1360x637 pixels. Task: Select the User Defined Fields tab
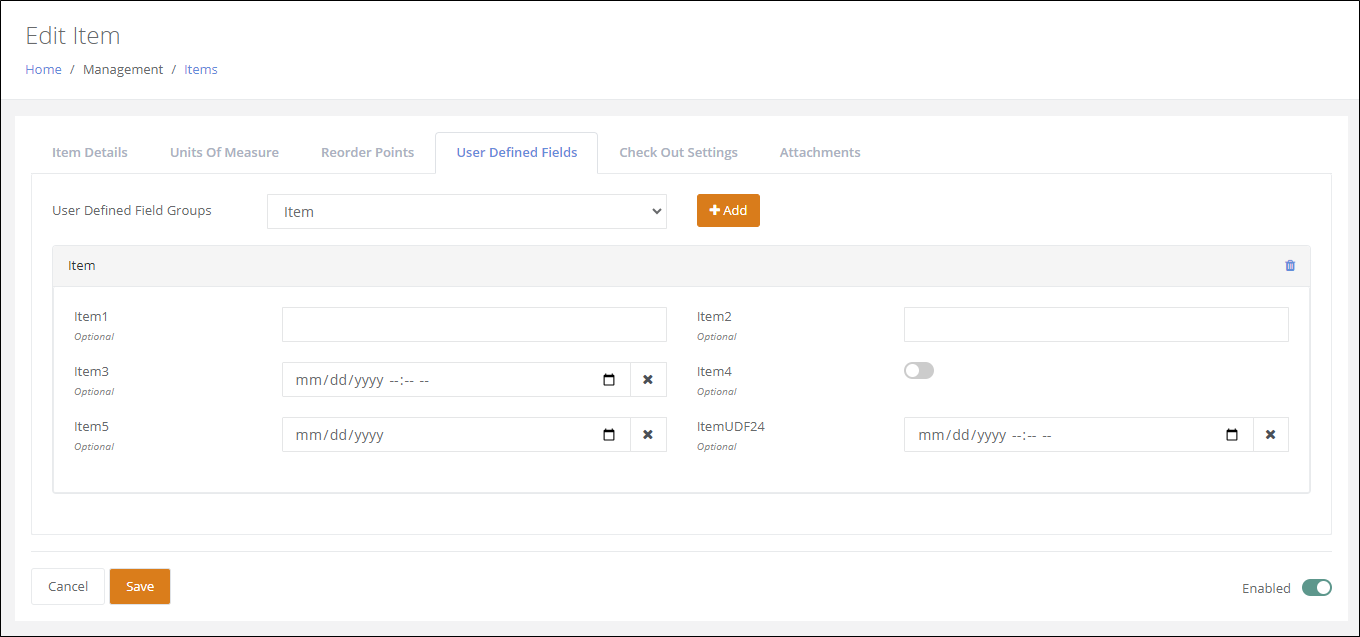(x=517, y=153)
